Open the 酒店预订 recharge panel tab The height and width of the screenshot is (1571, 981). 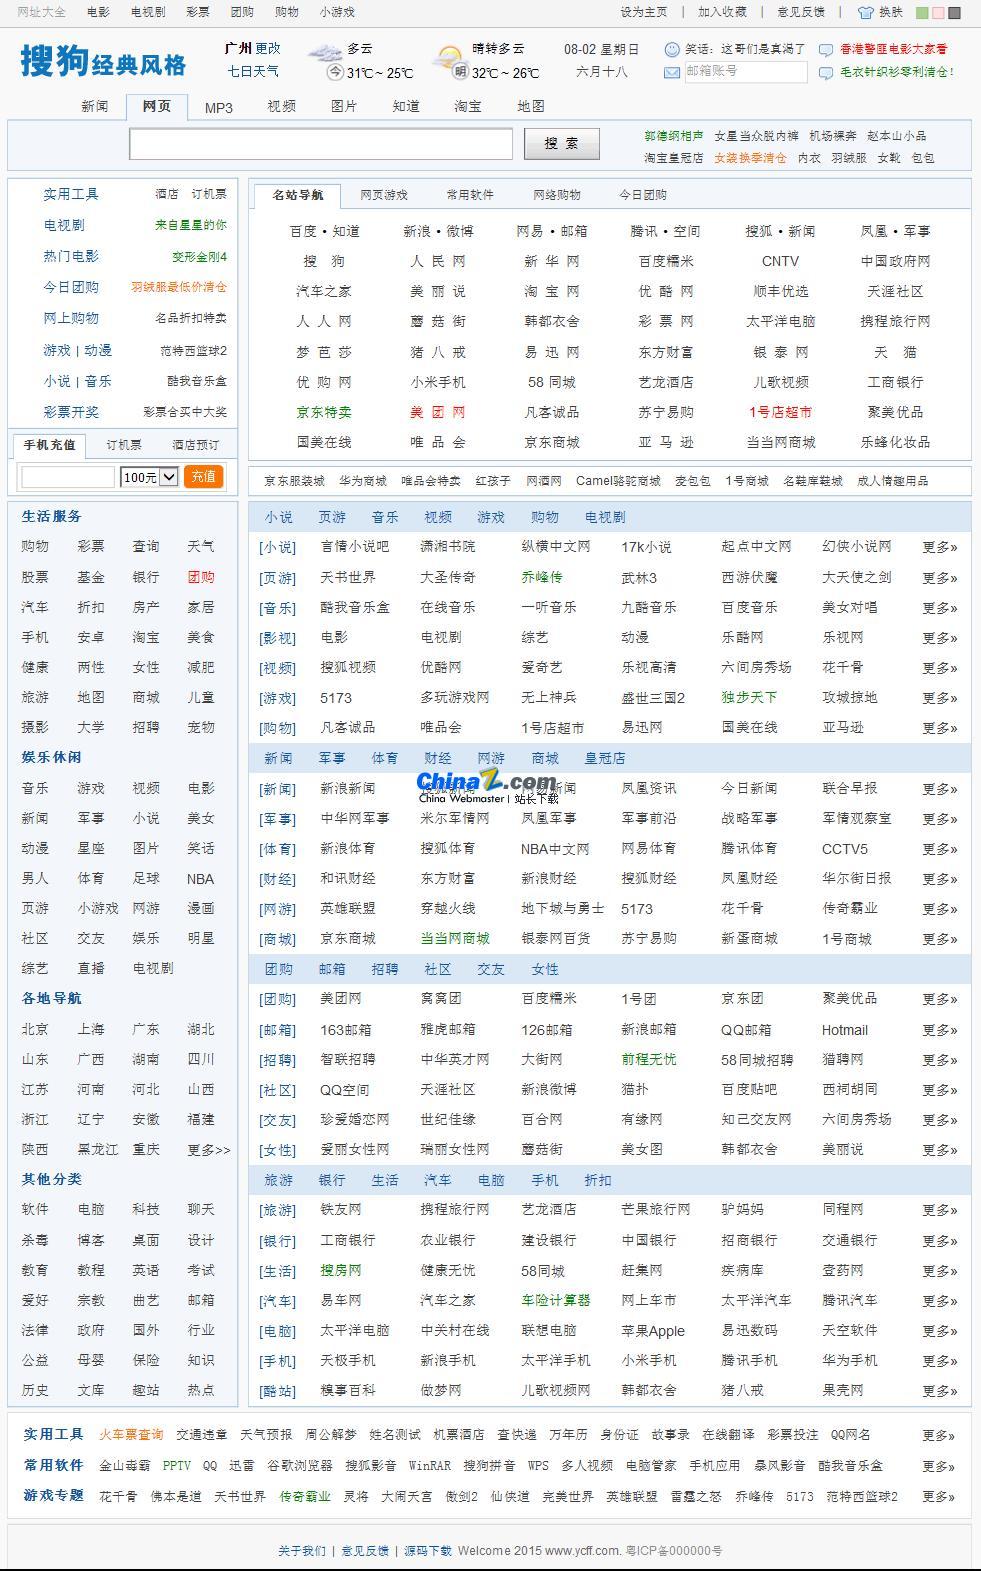pyautogui.click(x=195, y=445)
